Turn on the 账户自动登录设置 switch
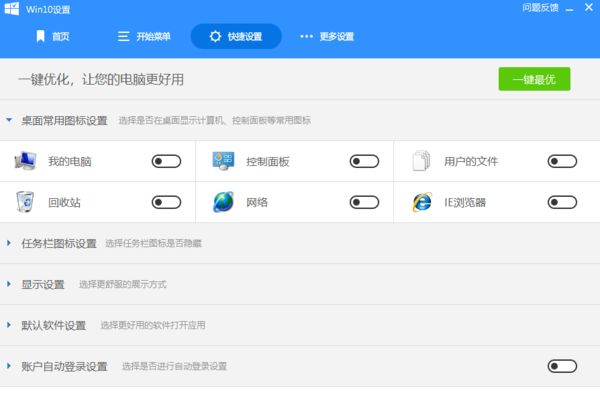 click(562, 366)
